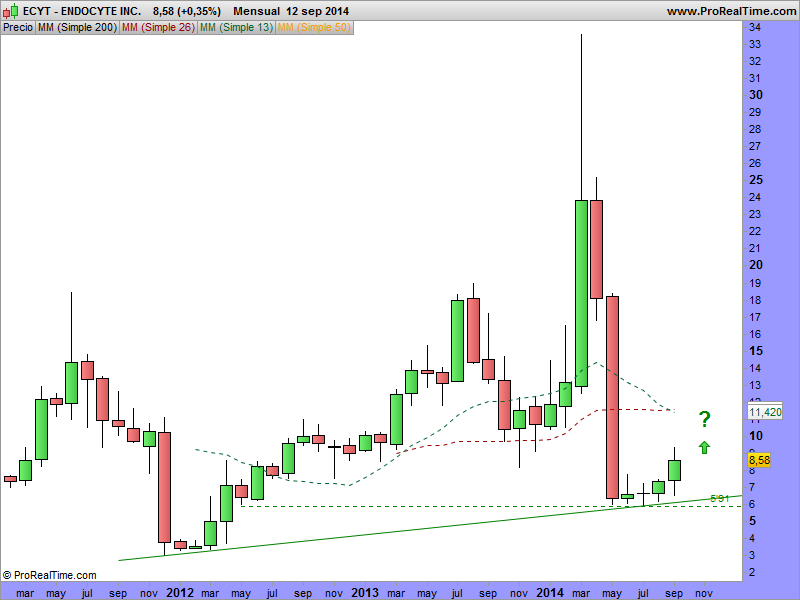Click the 34 value on price axis
Image resolution: width=800 pixels, height=600 pixels.
pyautogui.click(x=755, y=27)
